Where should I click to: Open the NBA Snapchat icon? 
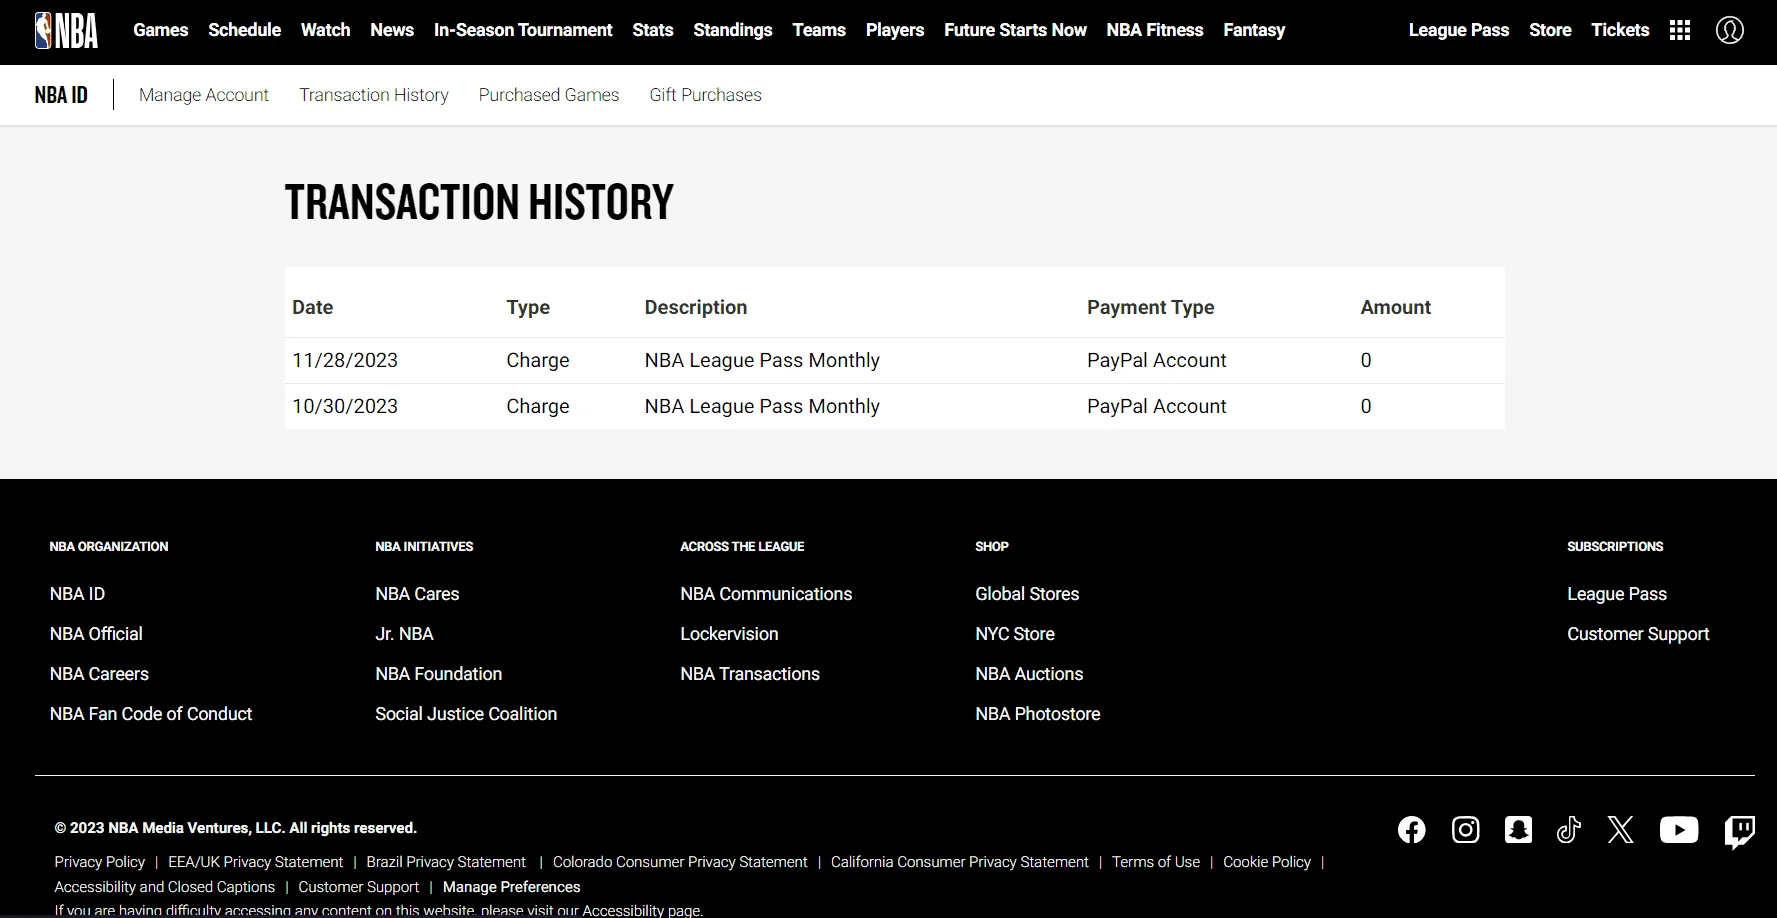(x=1519, y=830)
